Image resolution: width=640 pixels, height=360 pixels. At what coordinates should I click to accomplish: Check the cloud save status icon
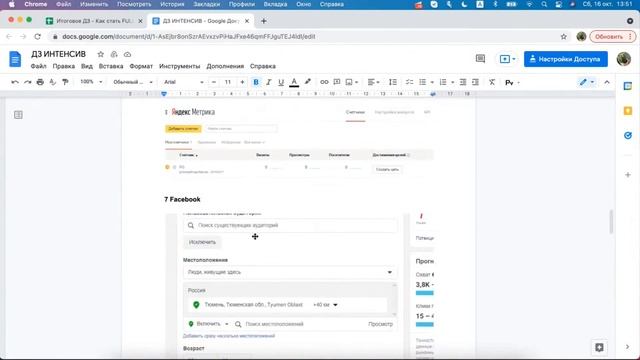point(127,54)
